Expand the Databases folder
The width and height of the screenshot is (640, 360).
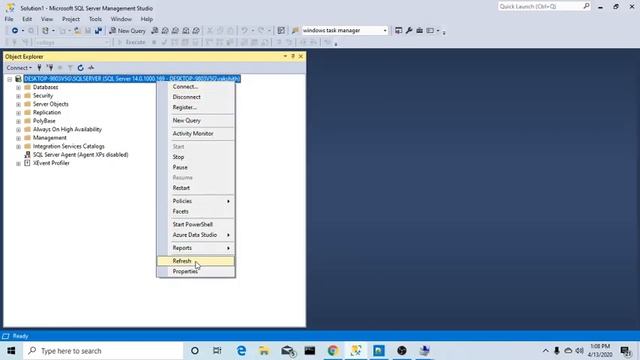18,87
